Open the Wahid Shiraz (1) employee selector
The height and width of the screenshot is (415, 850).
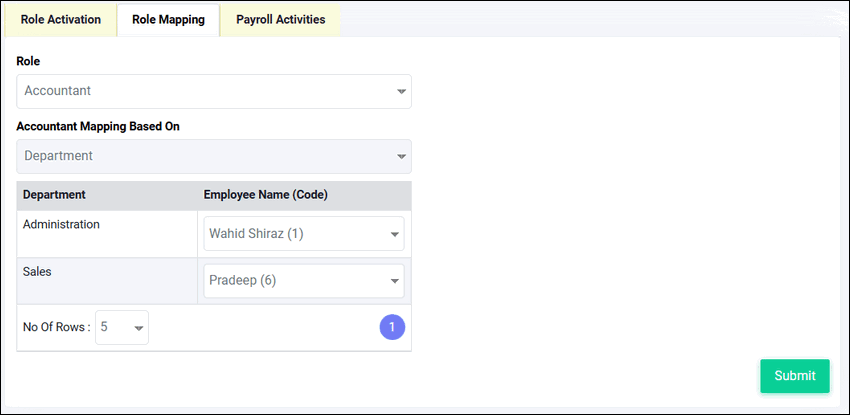(x=290, y=234)
